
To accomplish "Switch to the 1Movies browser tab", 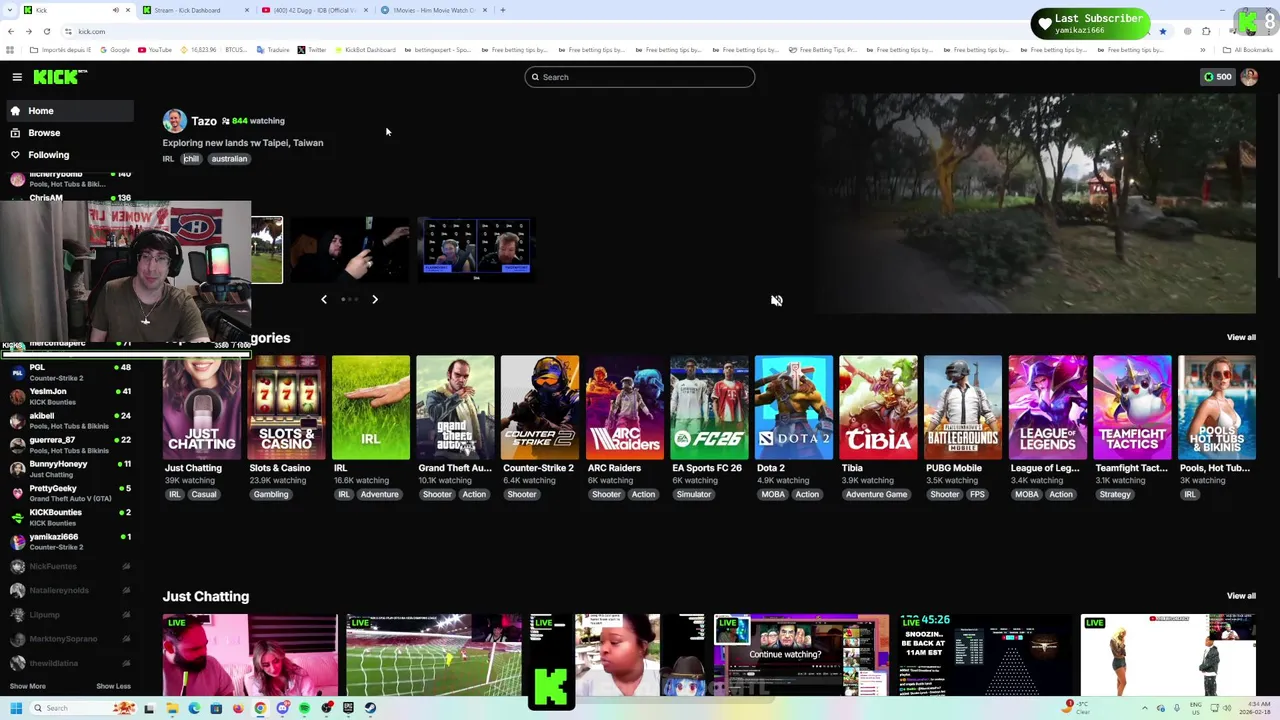I will click(434, 10).
